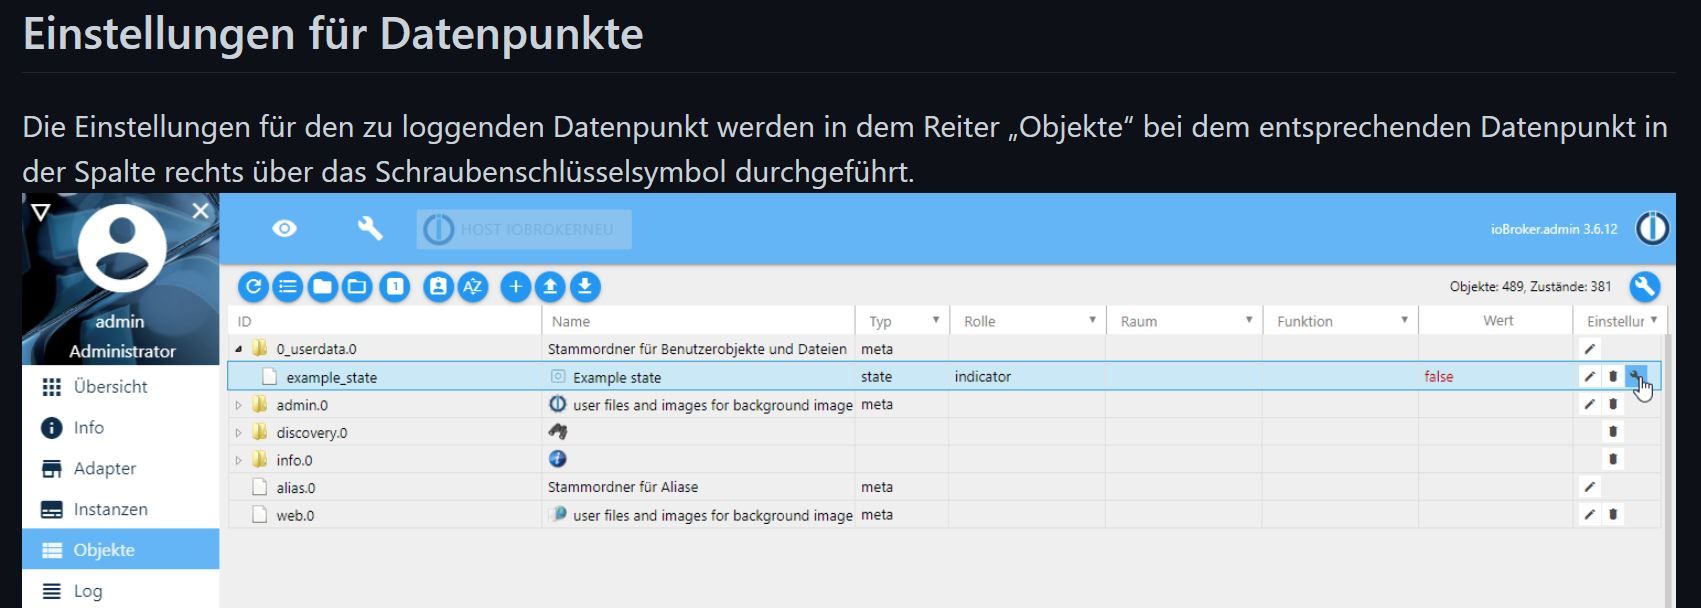Click the false value of example_state
The height and width of the screenshot is (608, 1701).
[1438, 377]
